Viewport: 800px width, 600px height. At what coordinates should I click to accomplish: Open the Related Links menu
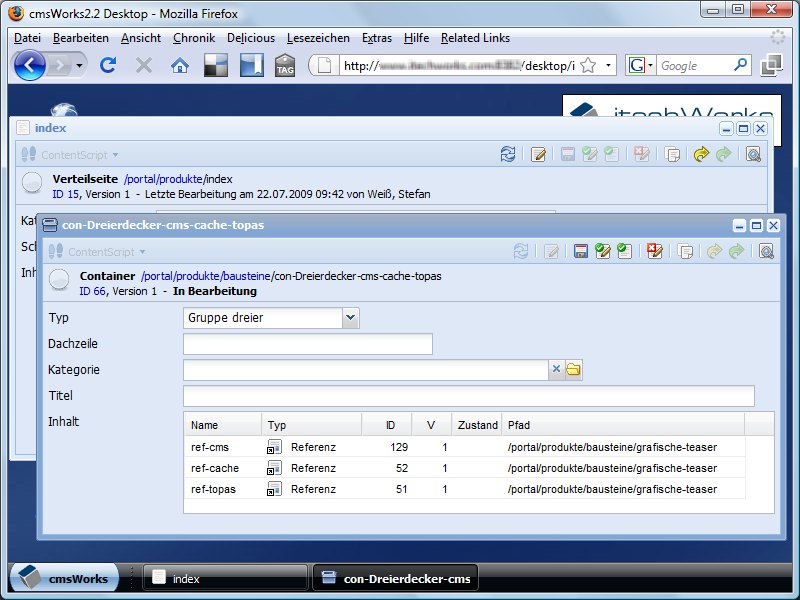[476, 38]
